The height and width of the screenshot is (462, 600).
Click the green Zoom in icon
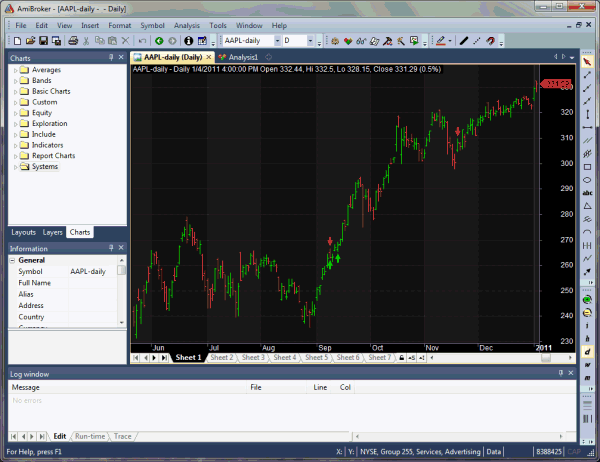tap(587, 300)
